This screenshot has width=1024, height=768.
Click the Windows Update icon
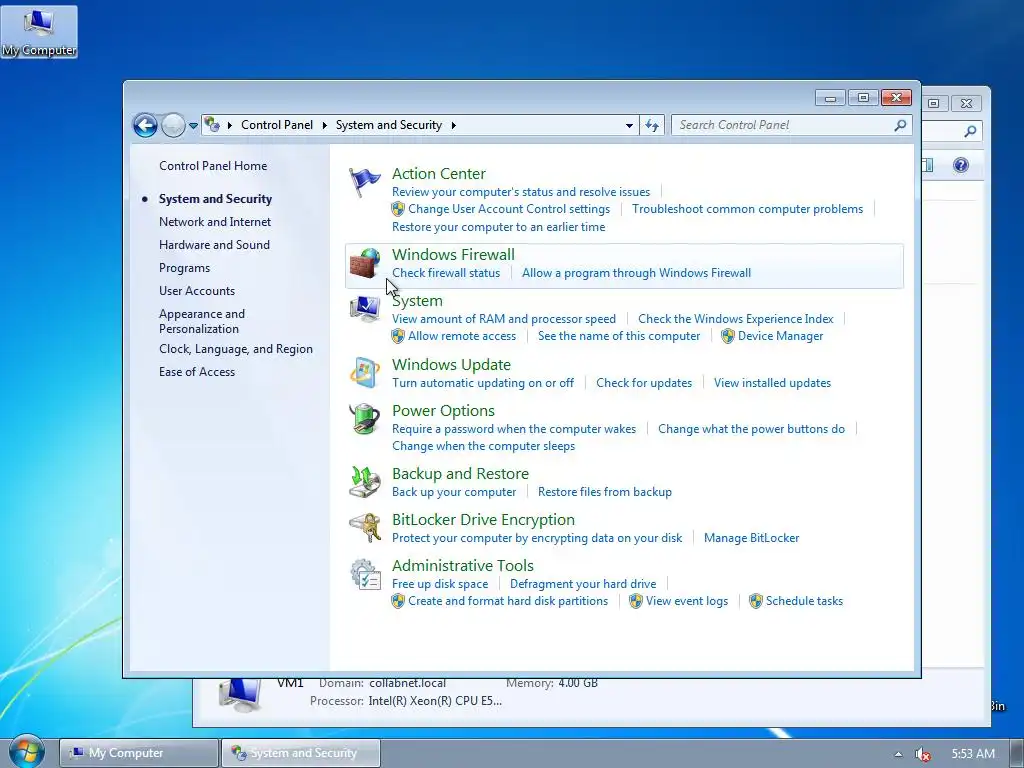[x=364, y=373]
